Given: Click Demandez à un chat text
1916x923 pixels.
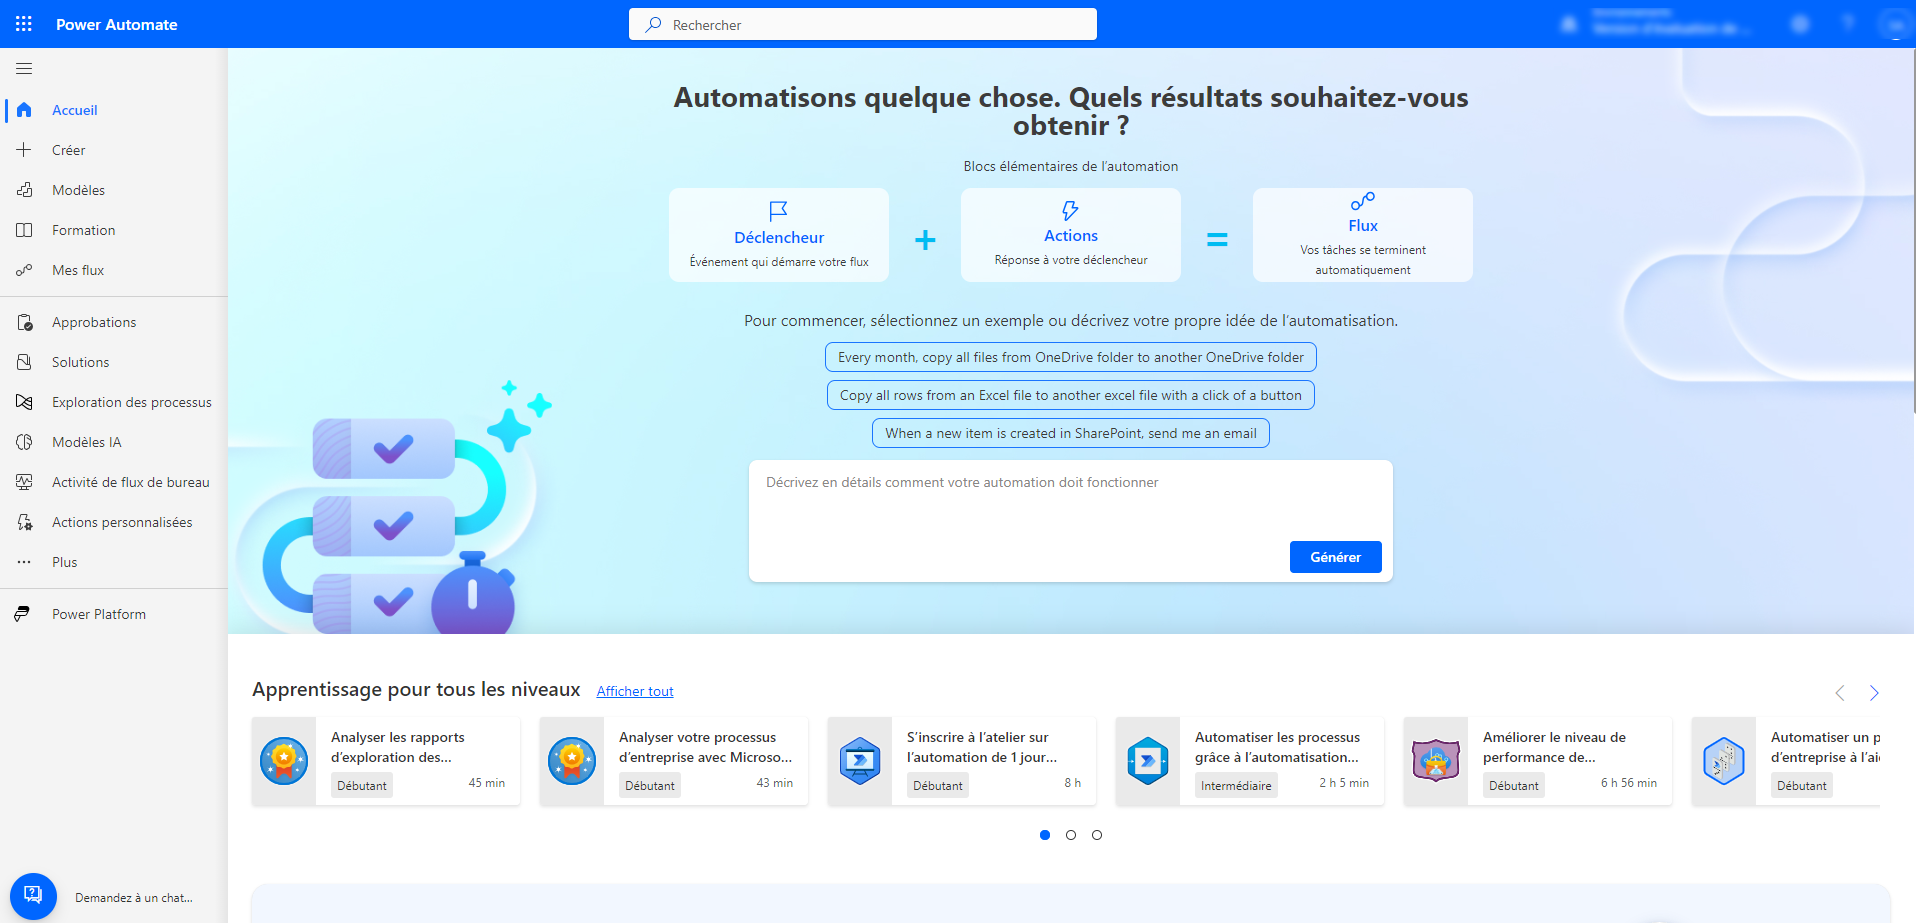Looking at the screenshot, I should coord(134,898).
